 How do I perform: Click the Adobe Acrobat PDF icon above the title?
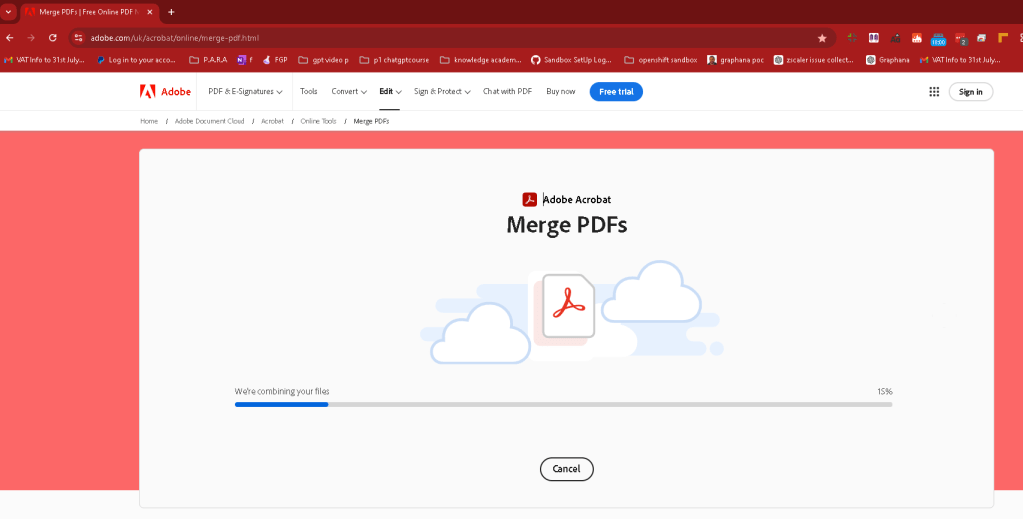pos(529,199)
